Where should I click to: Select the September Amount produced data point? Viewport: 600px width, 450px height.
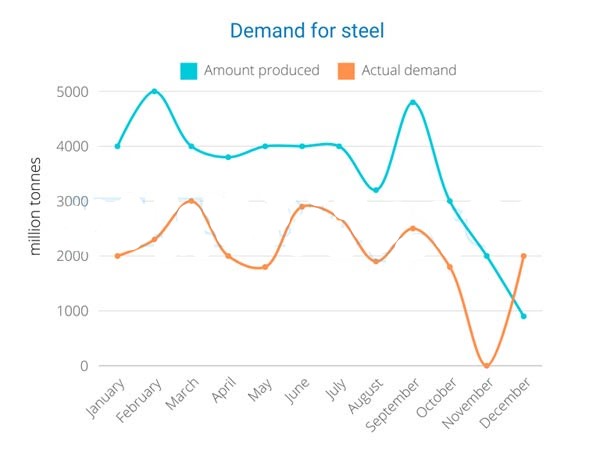click(413, 103)
